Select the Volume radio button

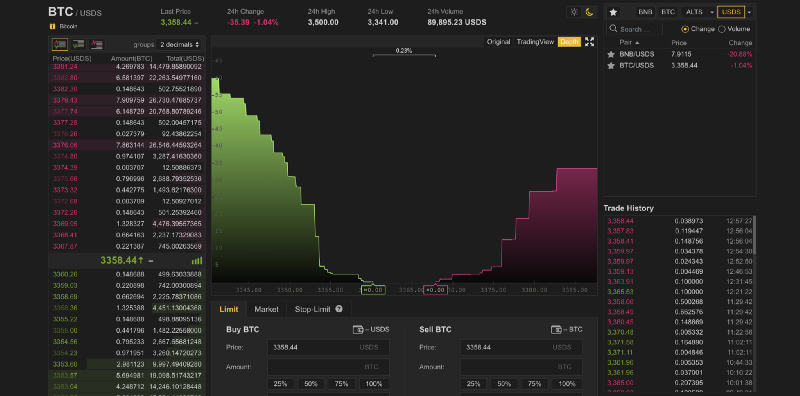tap(721, 29)
